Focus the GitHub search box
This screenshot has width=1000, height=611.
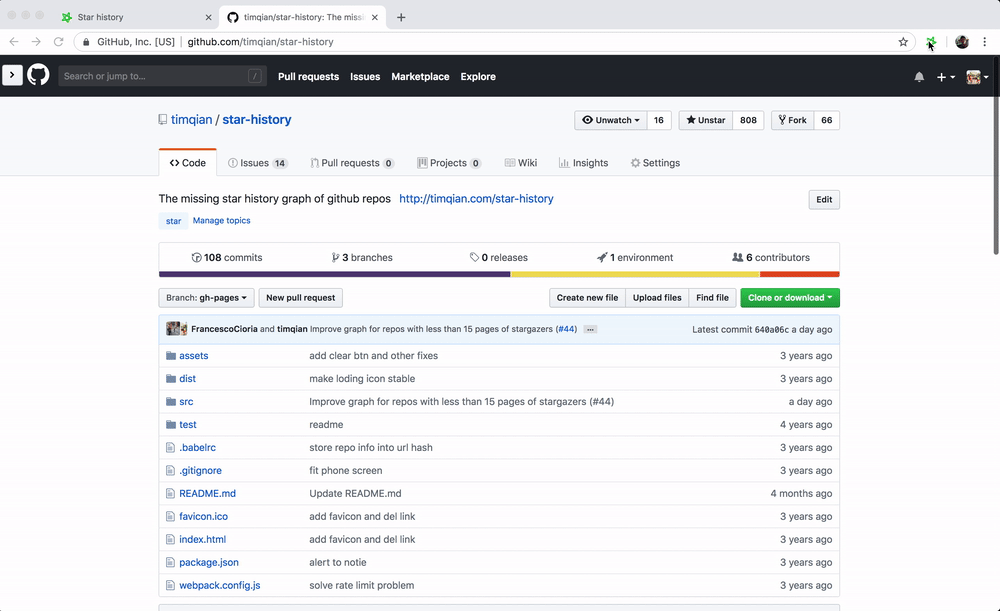[162, 76]
